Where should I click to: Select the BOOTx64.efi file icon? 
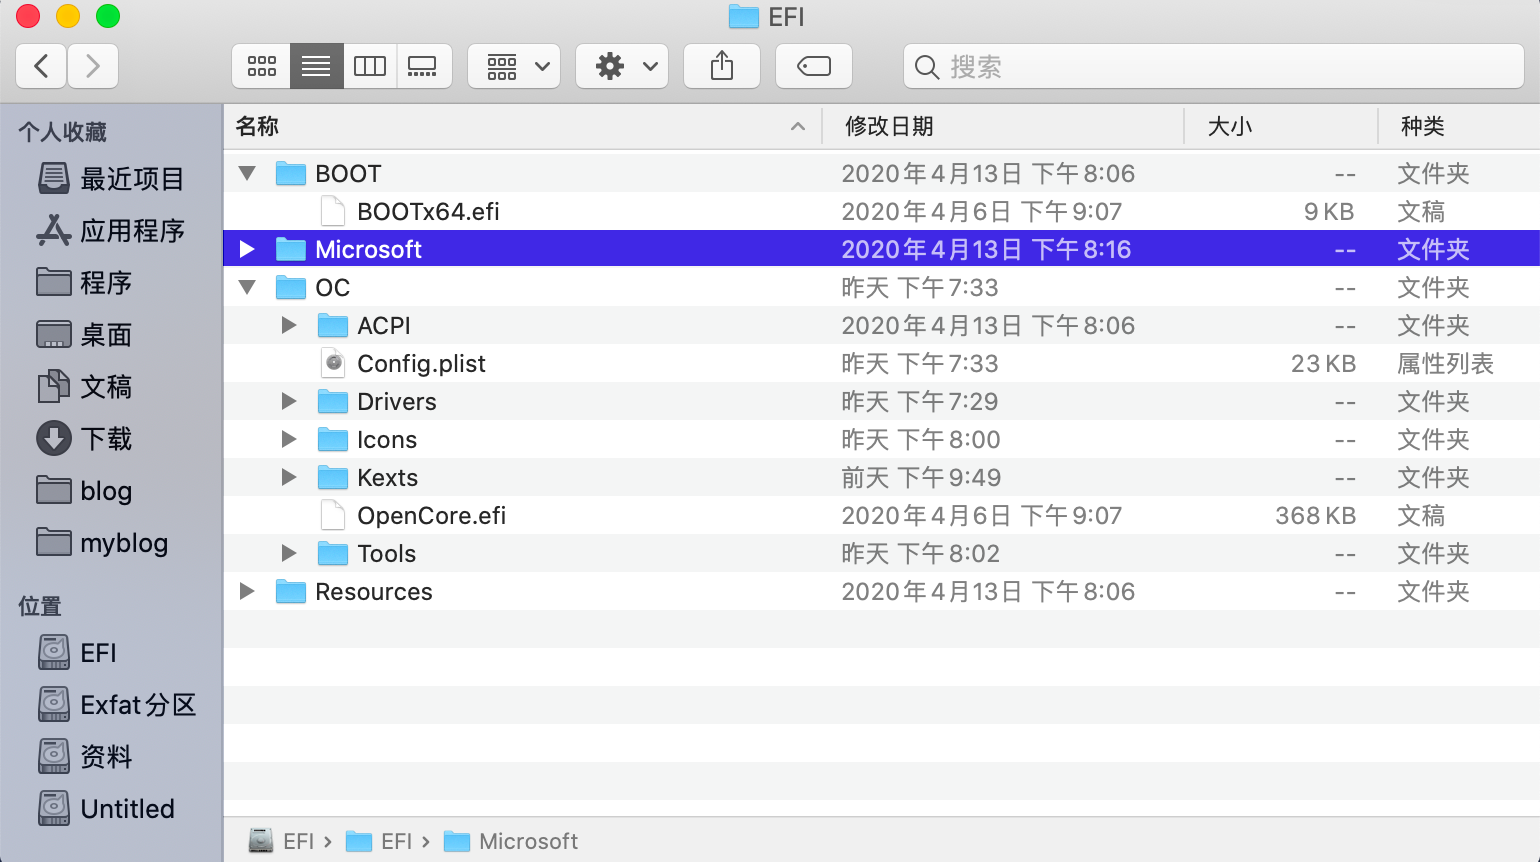[333, 211]
